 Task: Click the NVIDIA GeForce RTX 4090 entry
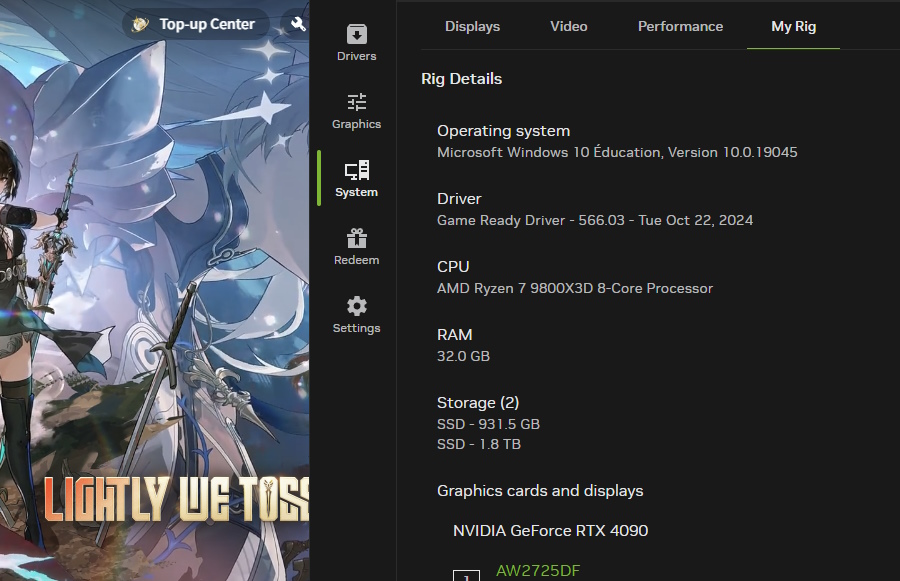coord(550,530)
